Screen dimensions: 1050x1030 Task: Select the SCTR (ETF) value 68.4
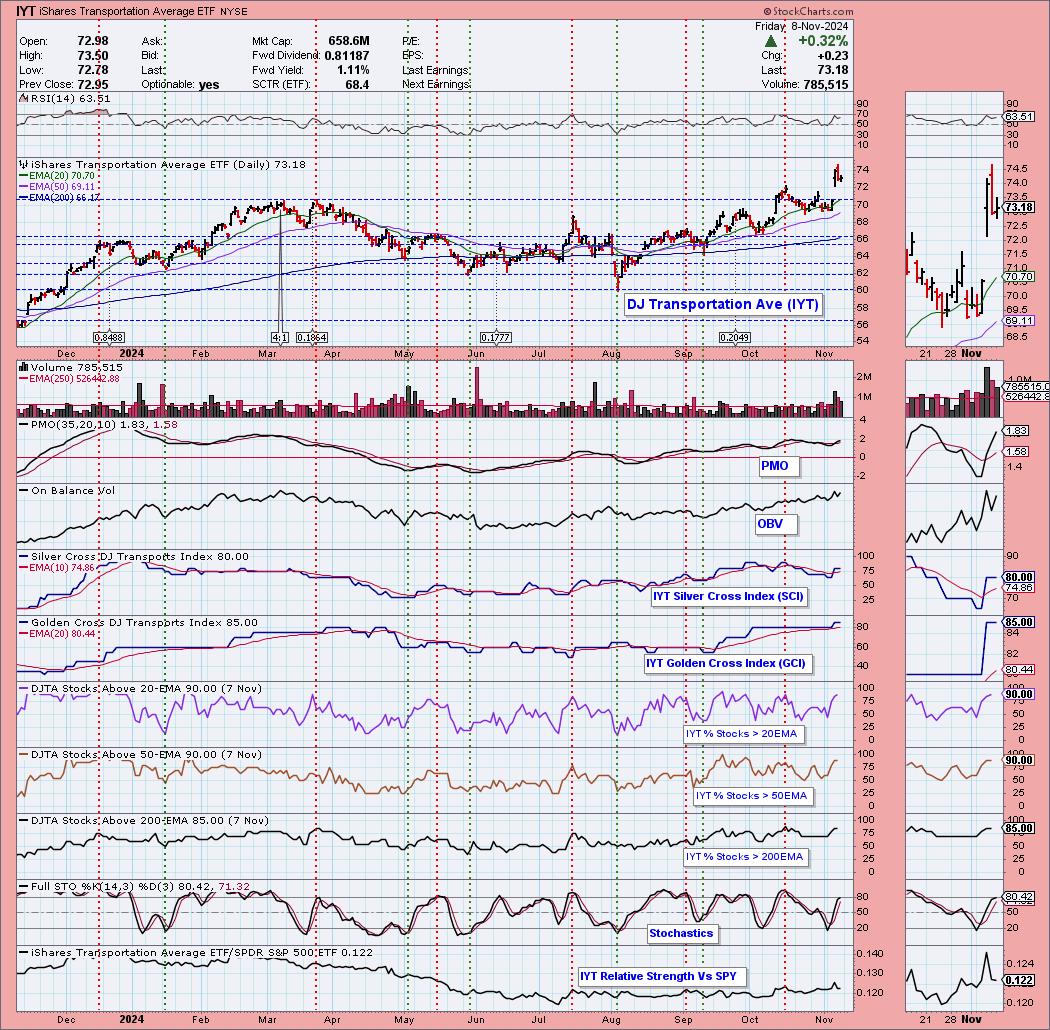pyautogui.click(x=357, y=84)
